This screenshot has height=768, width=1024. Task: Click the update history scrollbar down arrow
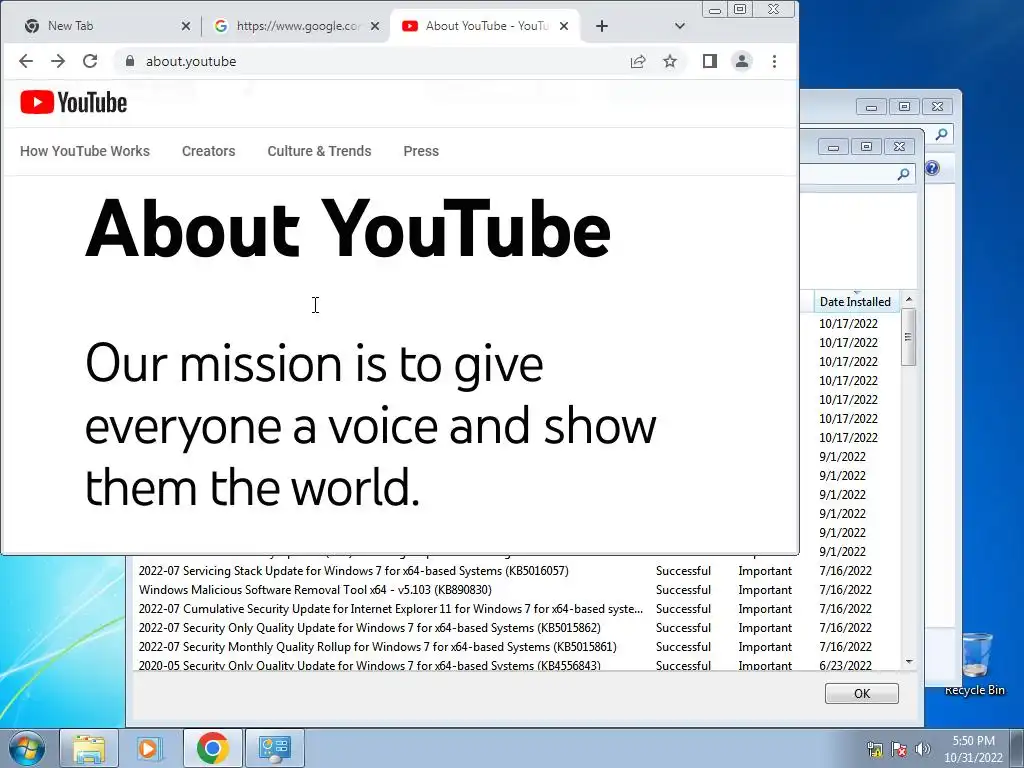point(909,662)
